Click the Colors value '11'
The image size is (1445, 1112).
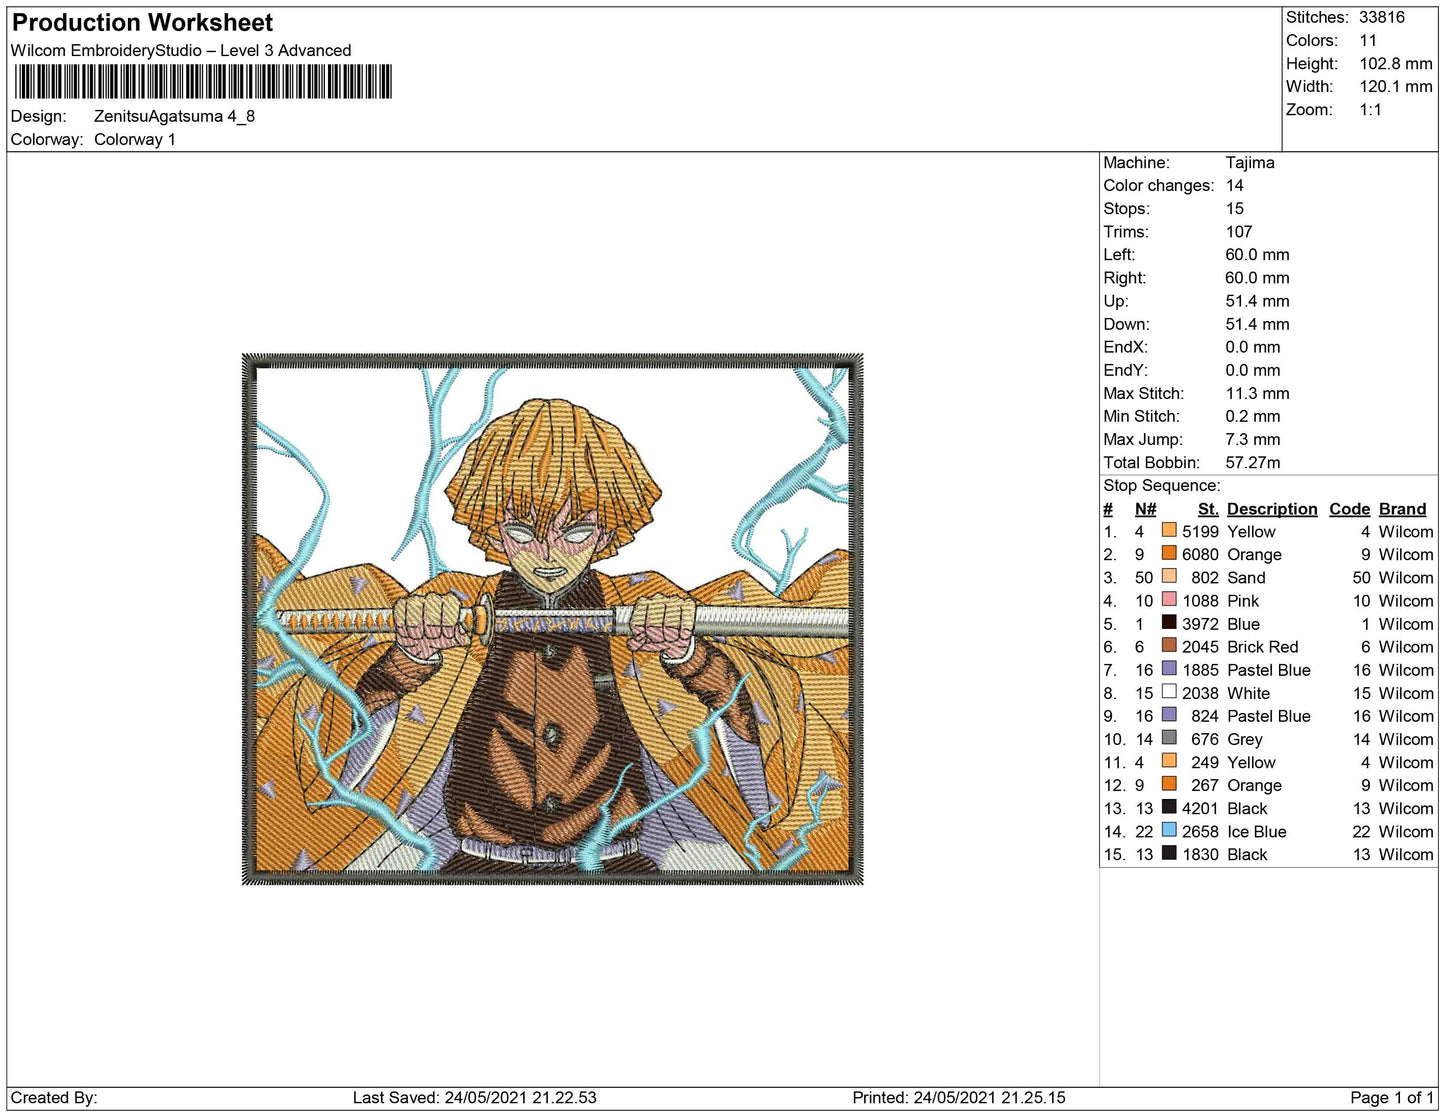pos(1368,40)
